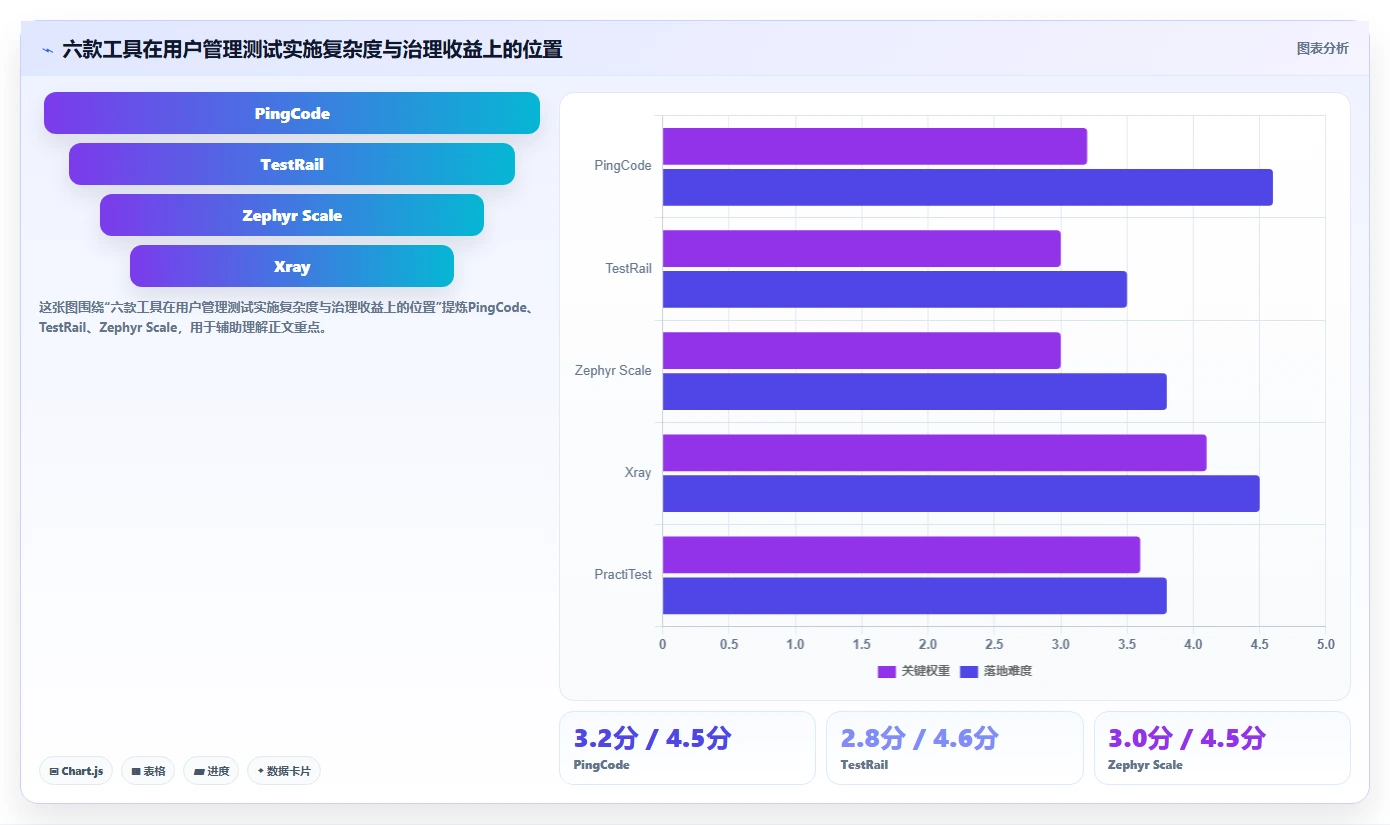Viewport: 1390px width, 825px height.
Task: Click the TestRail blue 落地难度 bar
Action: point(895,289)
